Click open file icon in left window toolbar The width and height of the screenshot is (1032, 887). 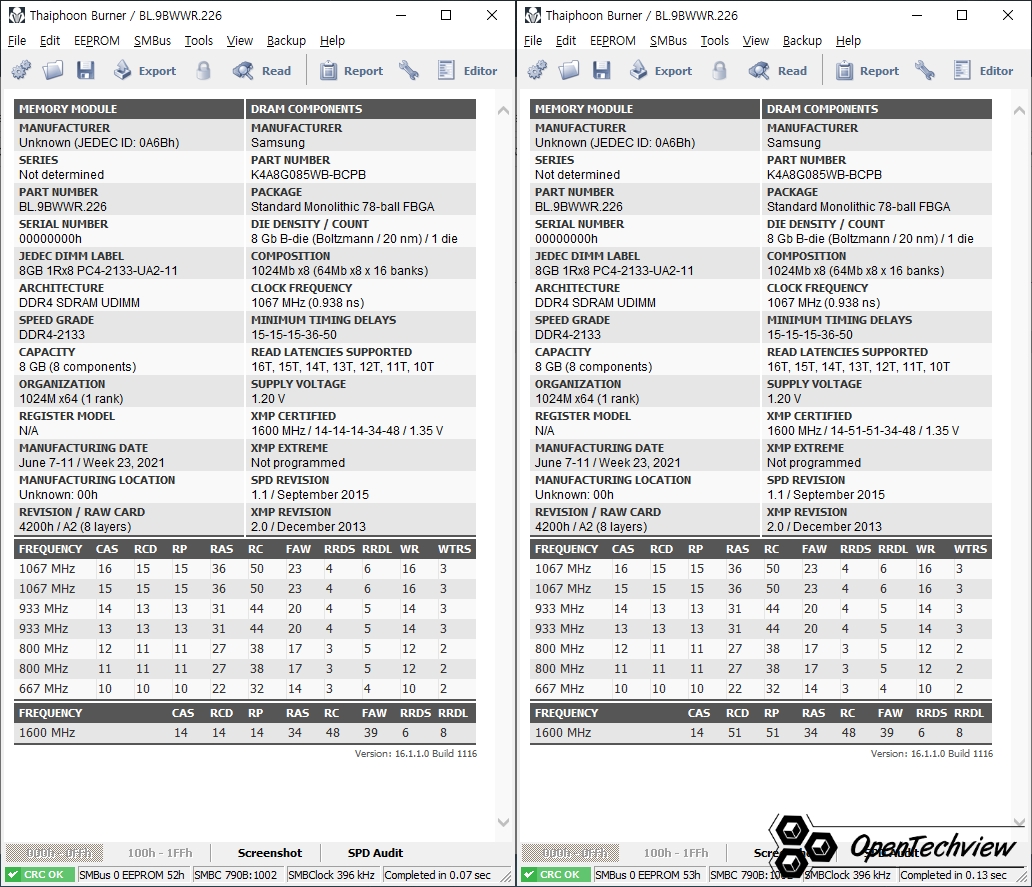53,70
